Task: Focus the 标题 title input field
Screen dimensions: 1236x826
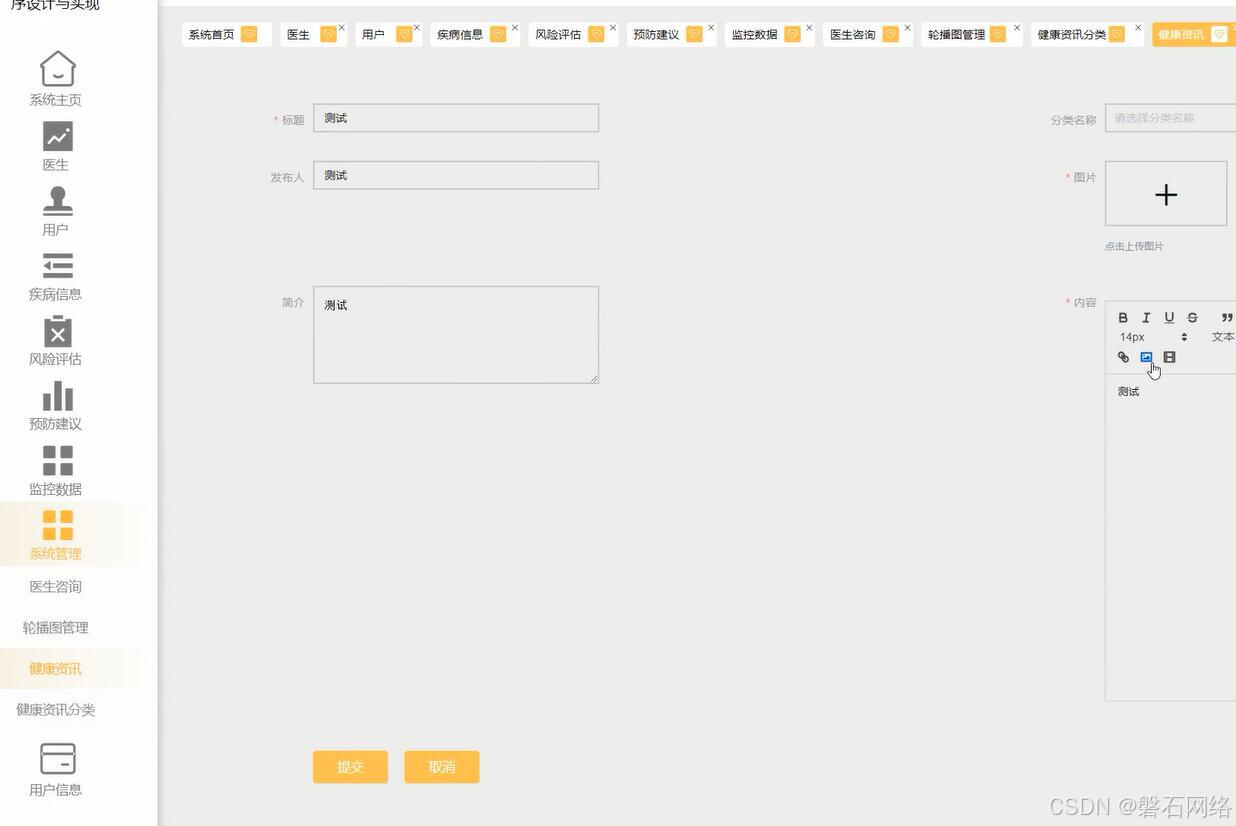Action: click(456, 118)
